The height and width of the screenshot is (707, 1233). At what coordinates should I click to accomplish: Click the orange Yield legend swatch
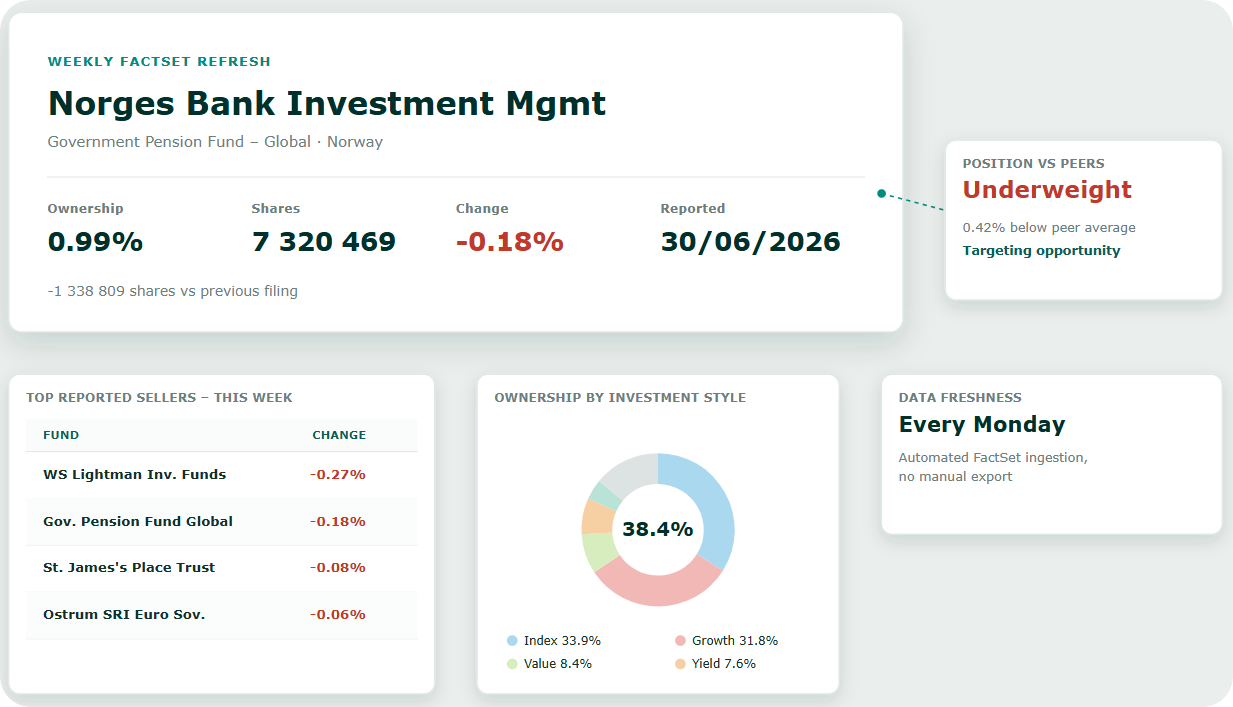tap(680, 664)
